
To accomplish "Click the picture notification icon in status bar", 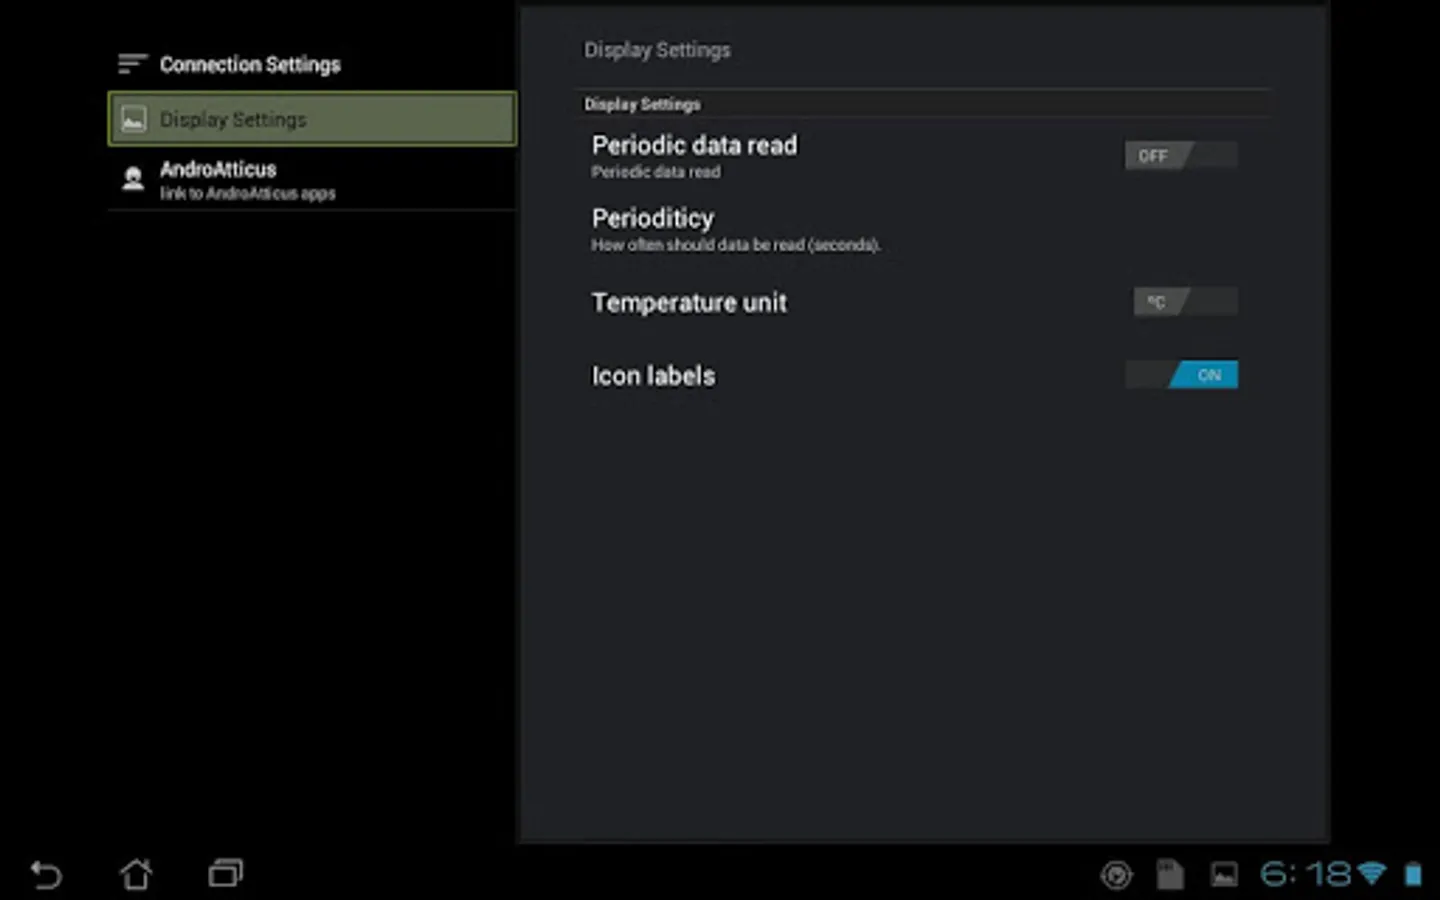I will (x=1224, y=875).
